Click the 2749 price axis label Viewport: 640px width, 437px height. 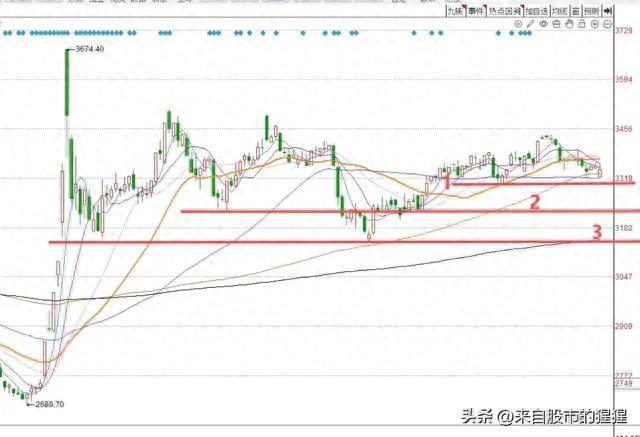coord(624,383)
